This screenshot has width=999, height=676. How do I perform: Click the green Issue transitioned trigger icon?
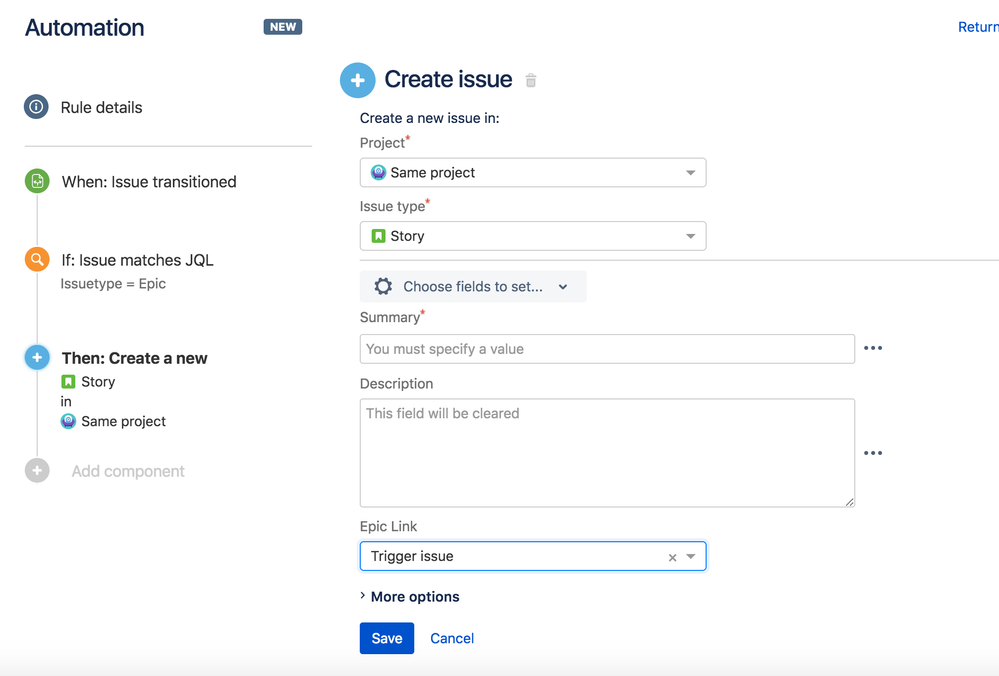click(37, 182)
